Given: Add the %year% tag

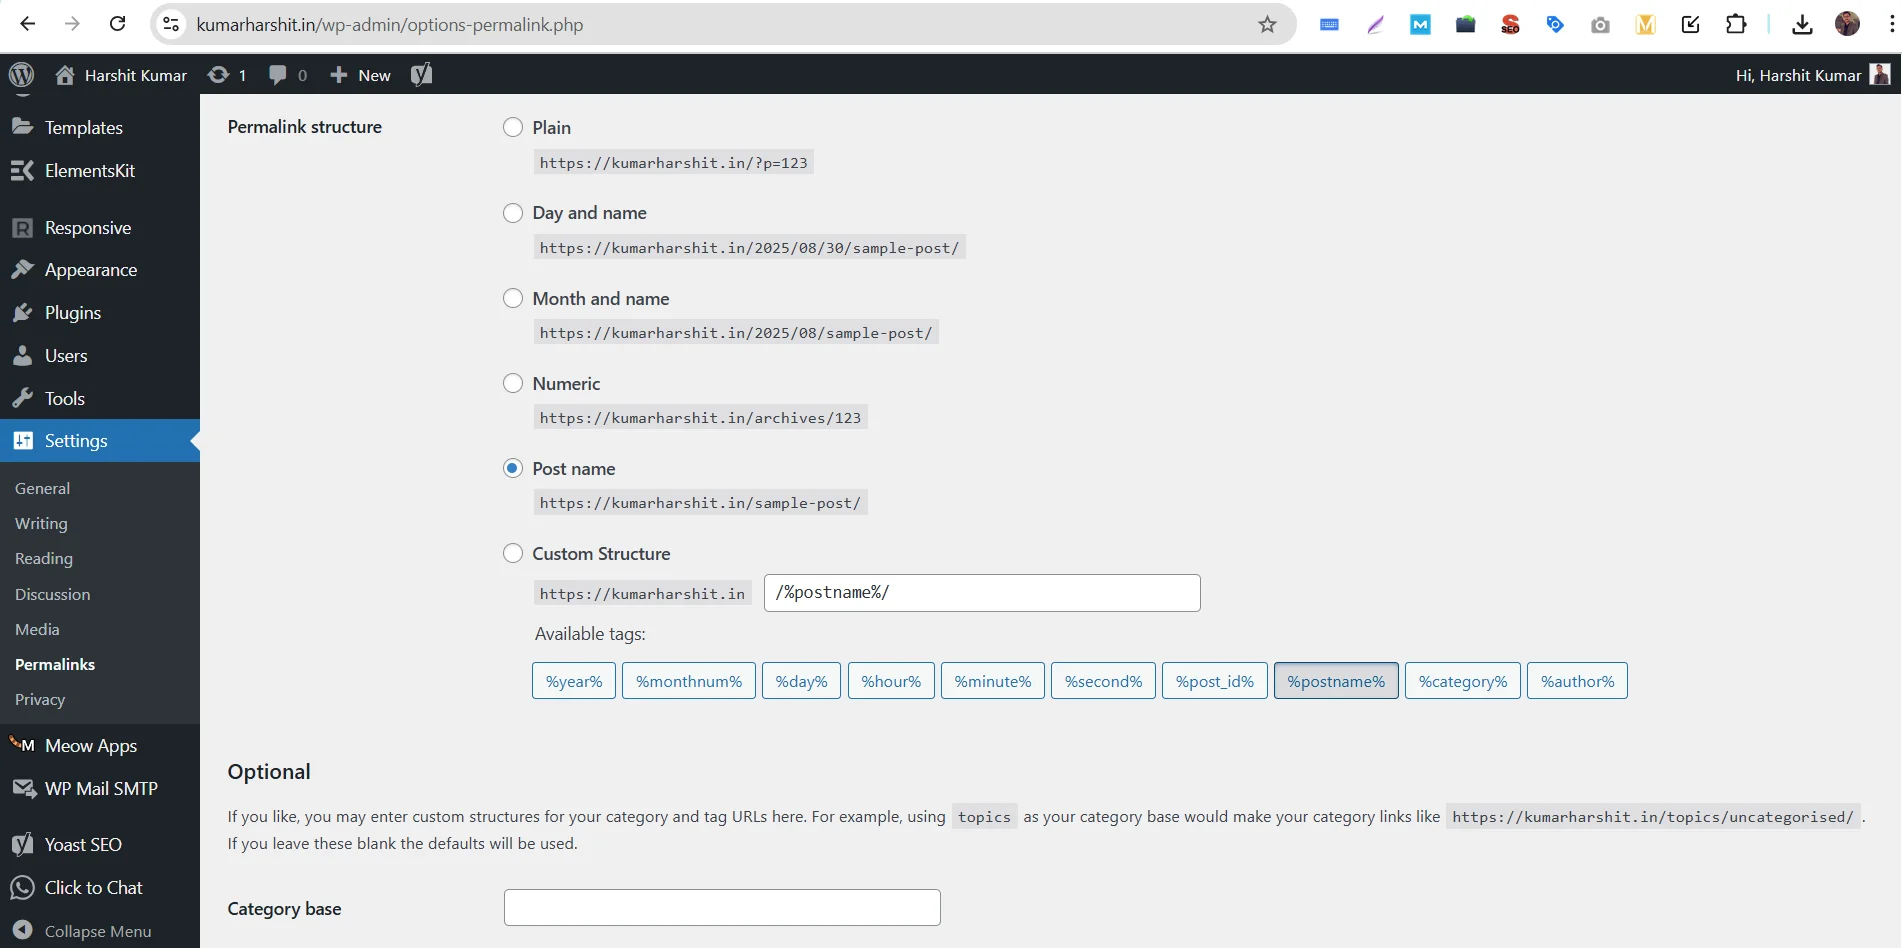Looking at the screenshot, I should click(574, 681).
